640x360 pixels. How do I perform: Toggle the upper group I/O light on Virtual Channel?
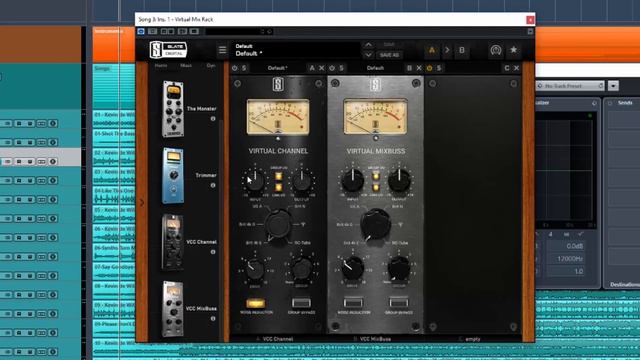tap(278, 176)
